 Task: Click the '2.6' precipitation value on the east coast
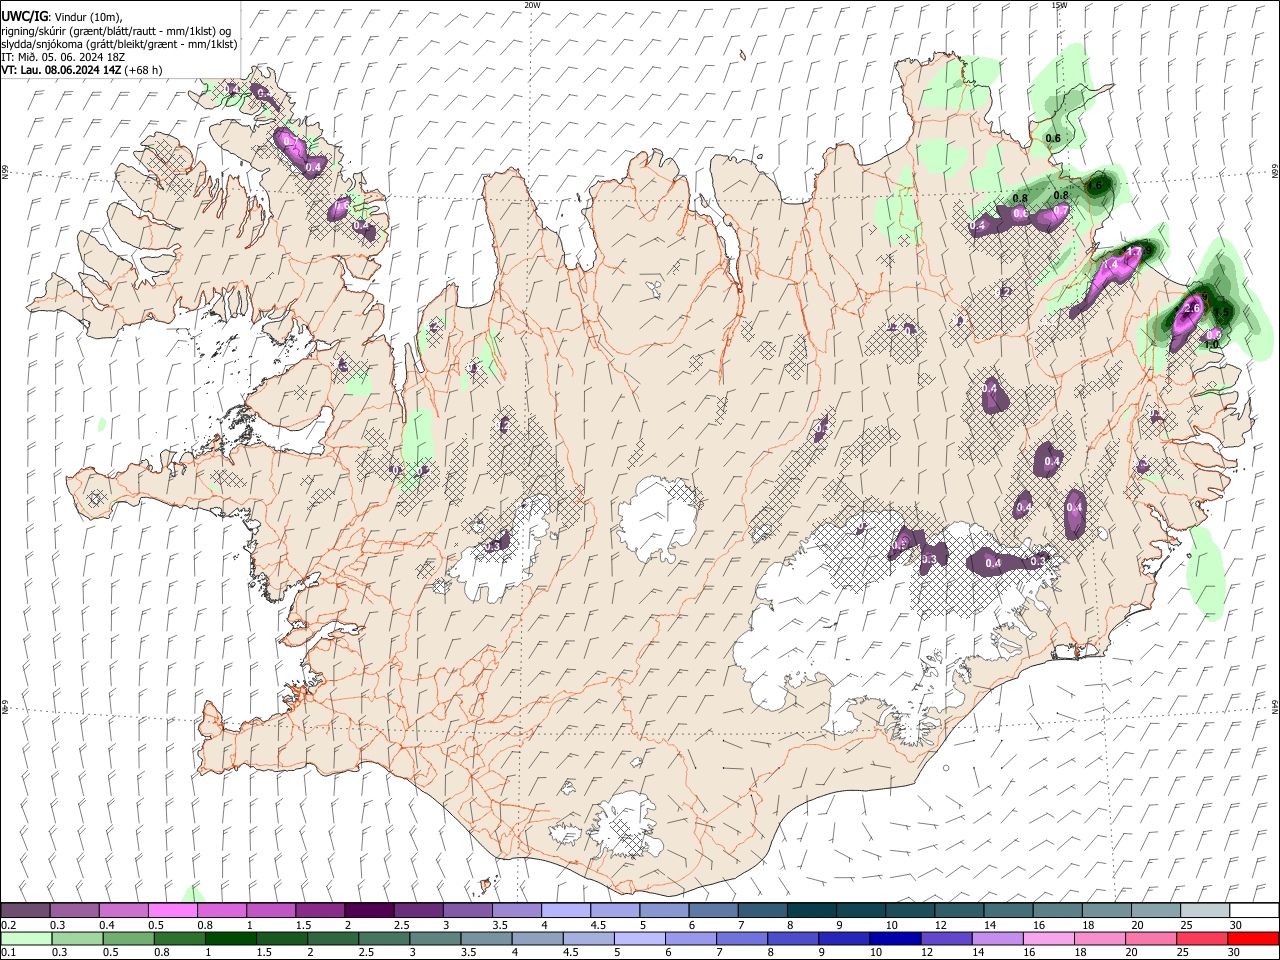click(1191, 309)
